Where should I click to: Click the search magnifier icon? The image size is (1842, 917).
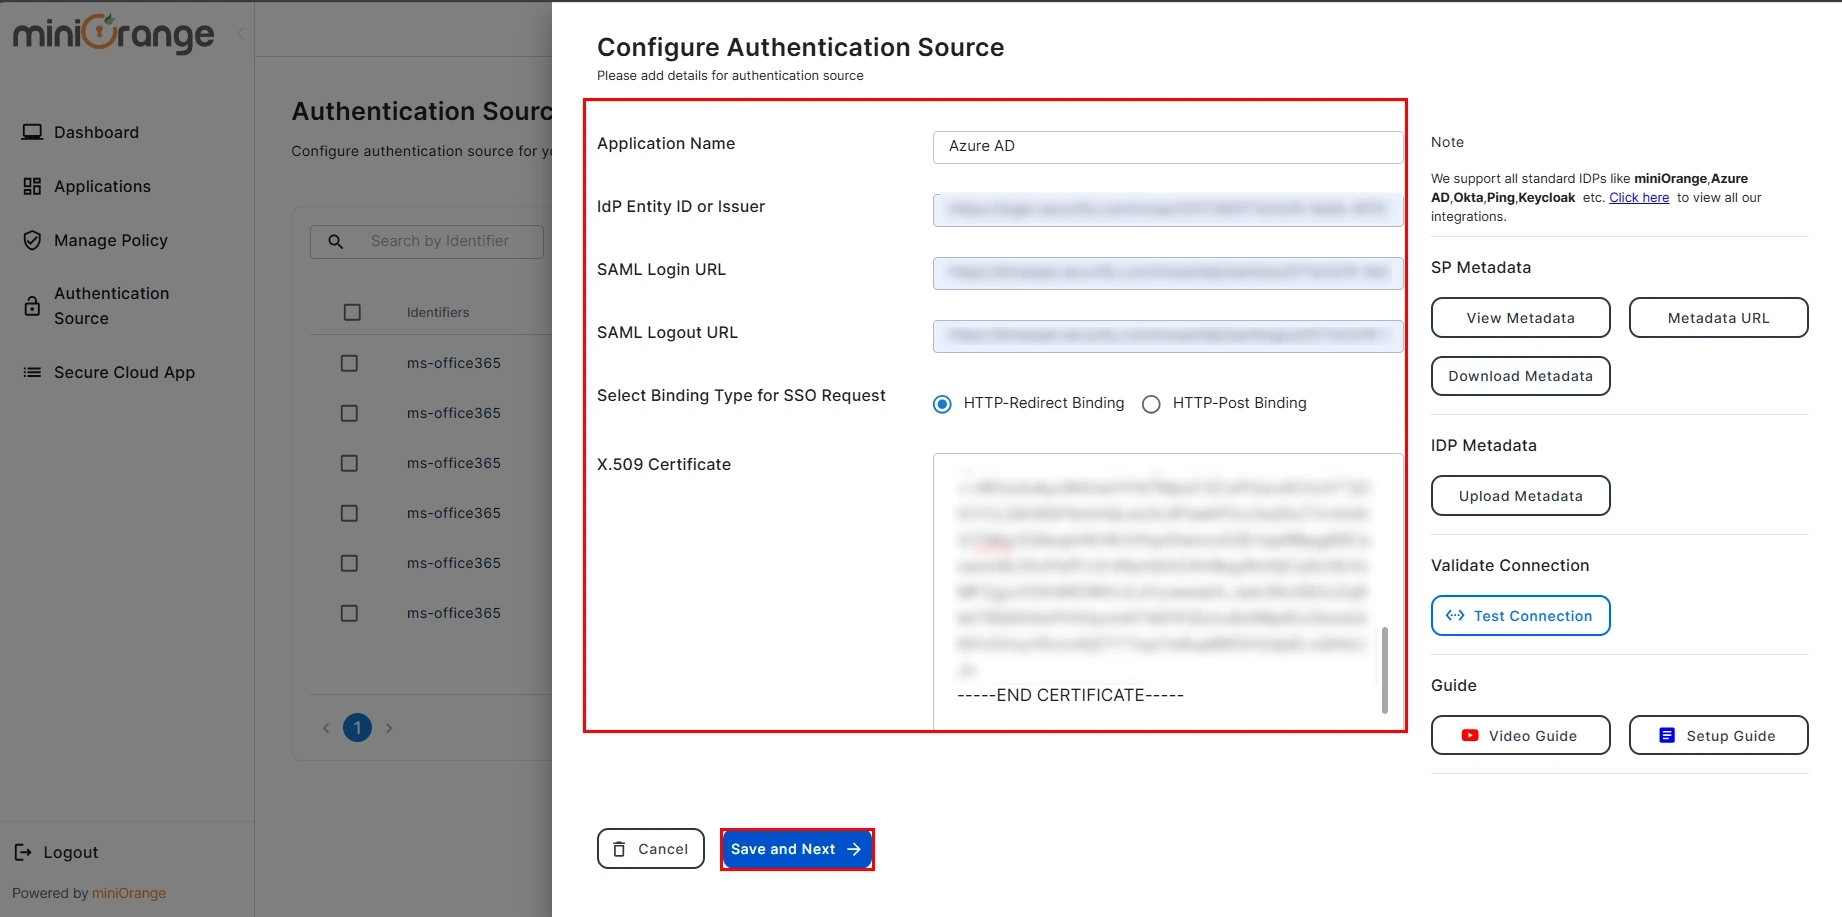coord(336,241)
